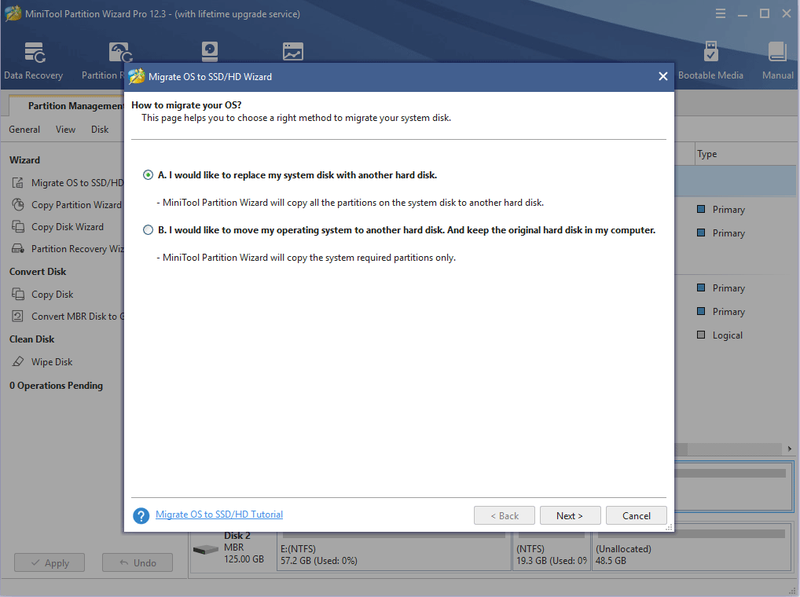The height and width of the screenshot is (597, 800).
Task: Click scrollbar right arrow in partition list
Action: coord(789,449)
